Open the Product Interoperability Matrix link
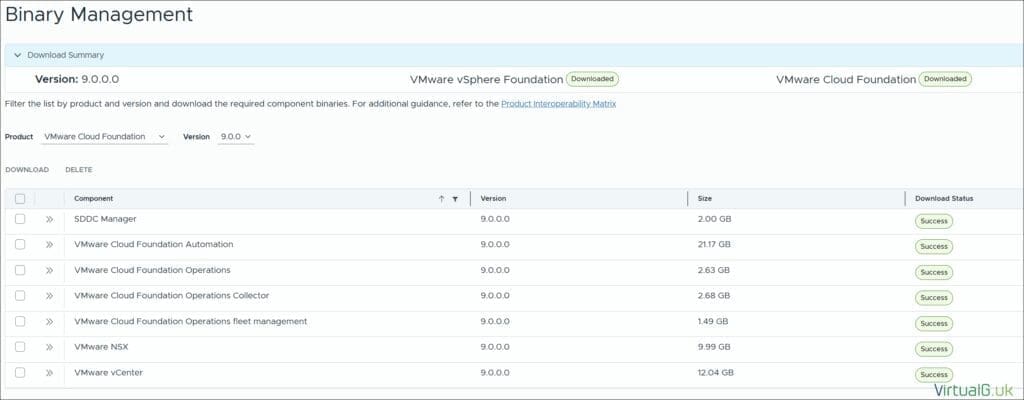This screenshot has height=400, width=1024. tap(558, 103)
